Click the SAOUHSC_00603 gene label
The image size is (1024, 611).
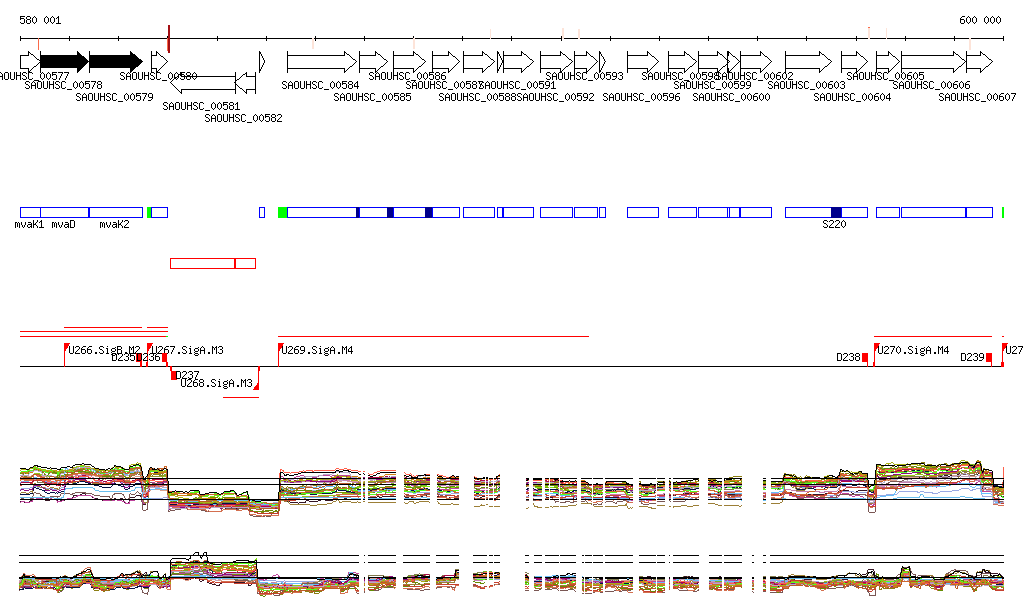tap(807, 85)
